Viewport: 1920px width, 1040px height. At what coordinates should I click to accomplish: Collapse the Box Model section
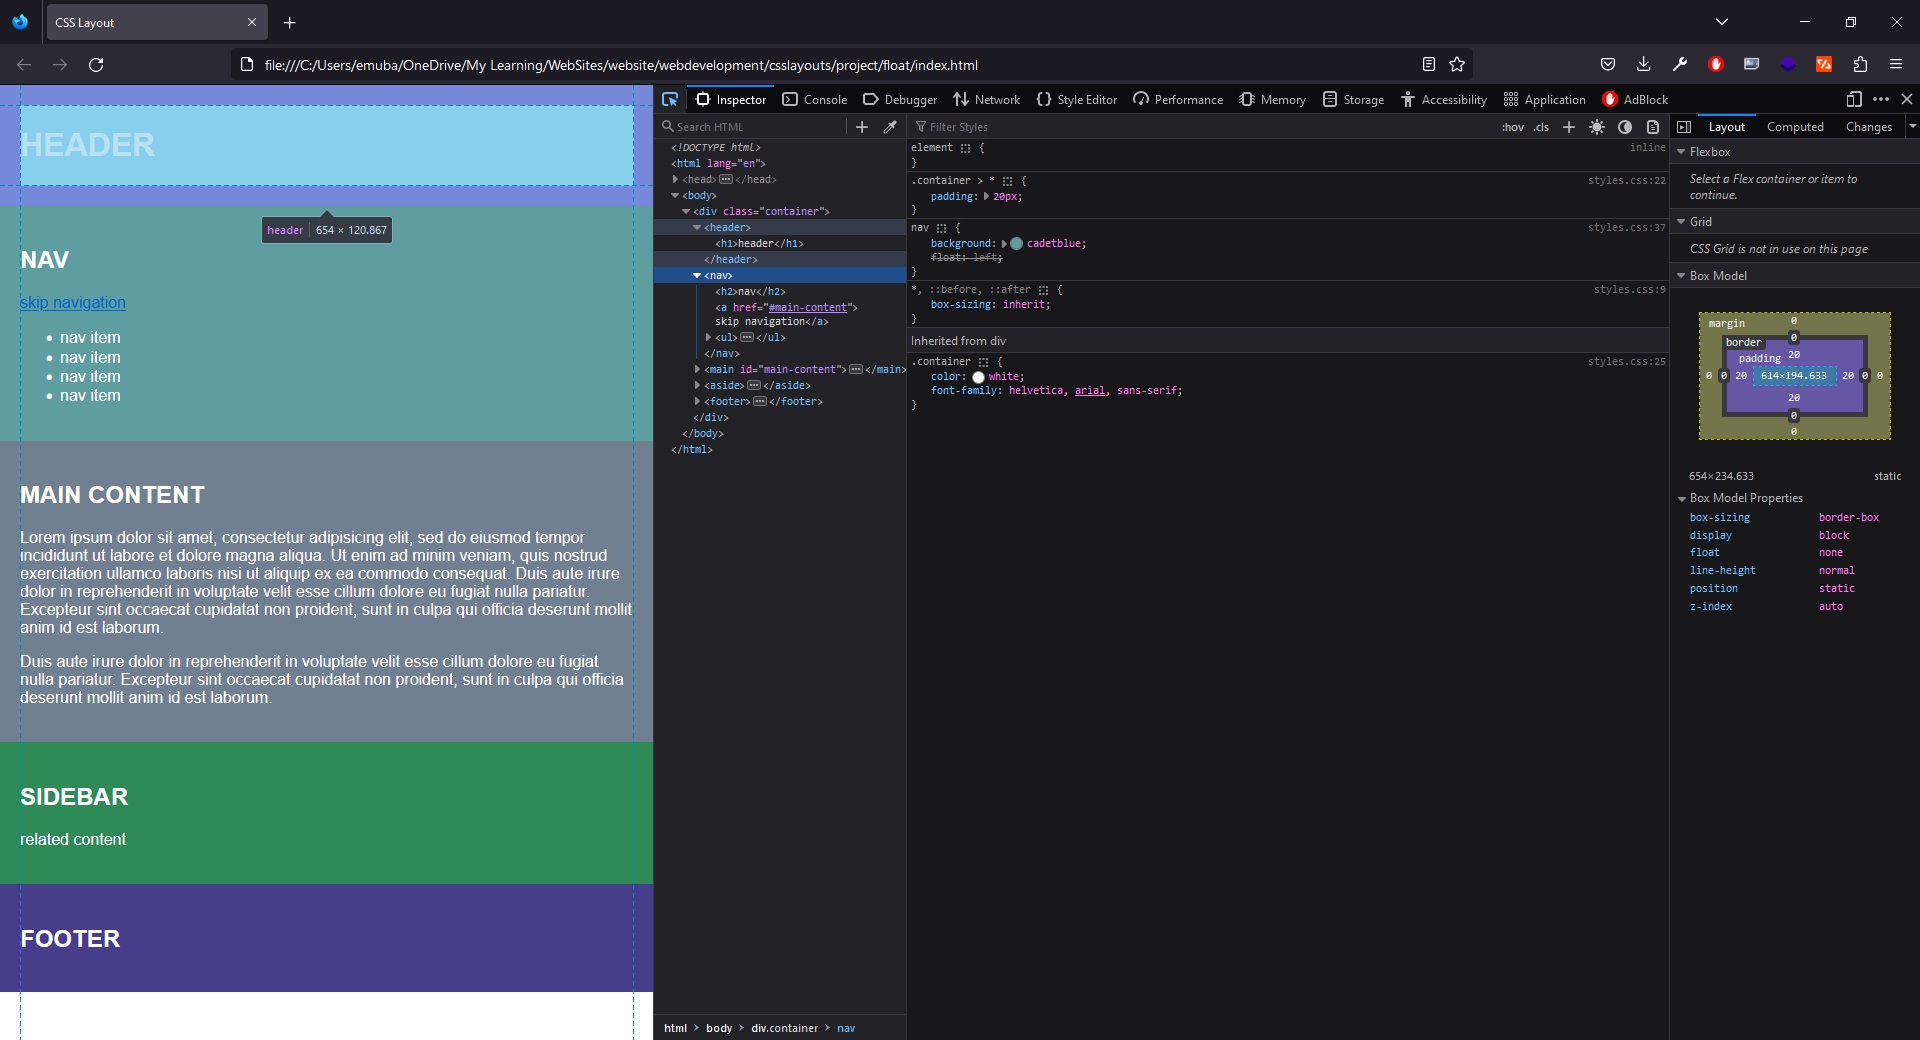click(1681, 276)
